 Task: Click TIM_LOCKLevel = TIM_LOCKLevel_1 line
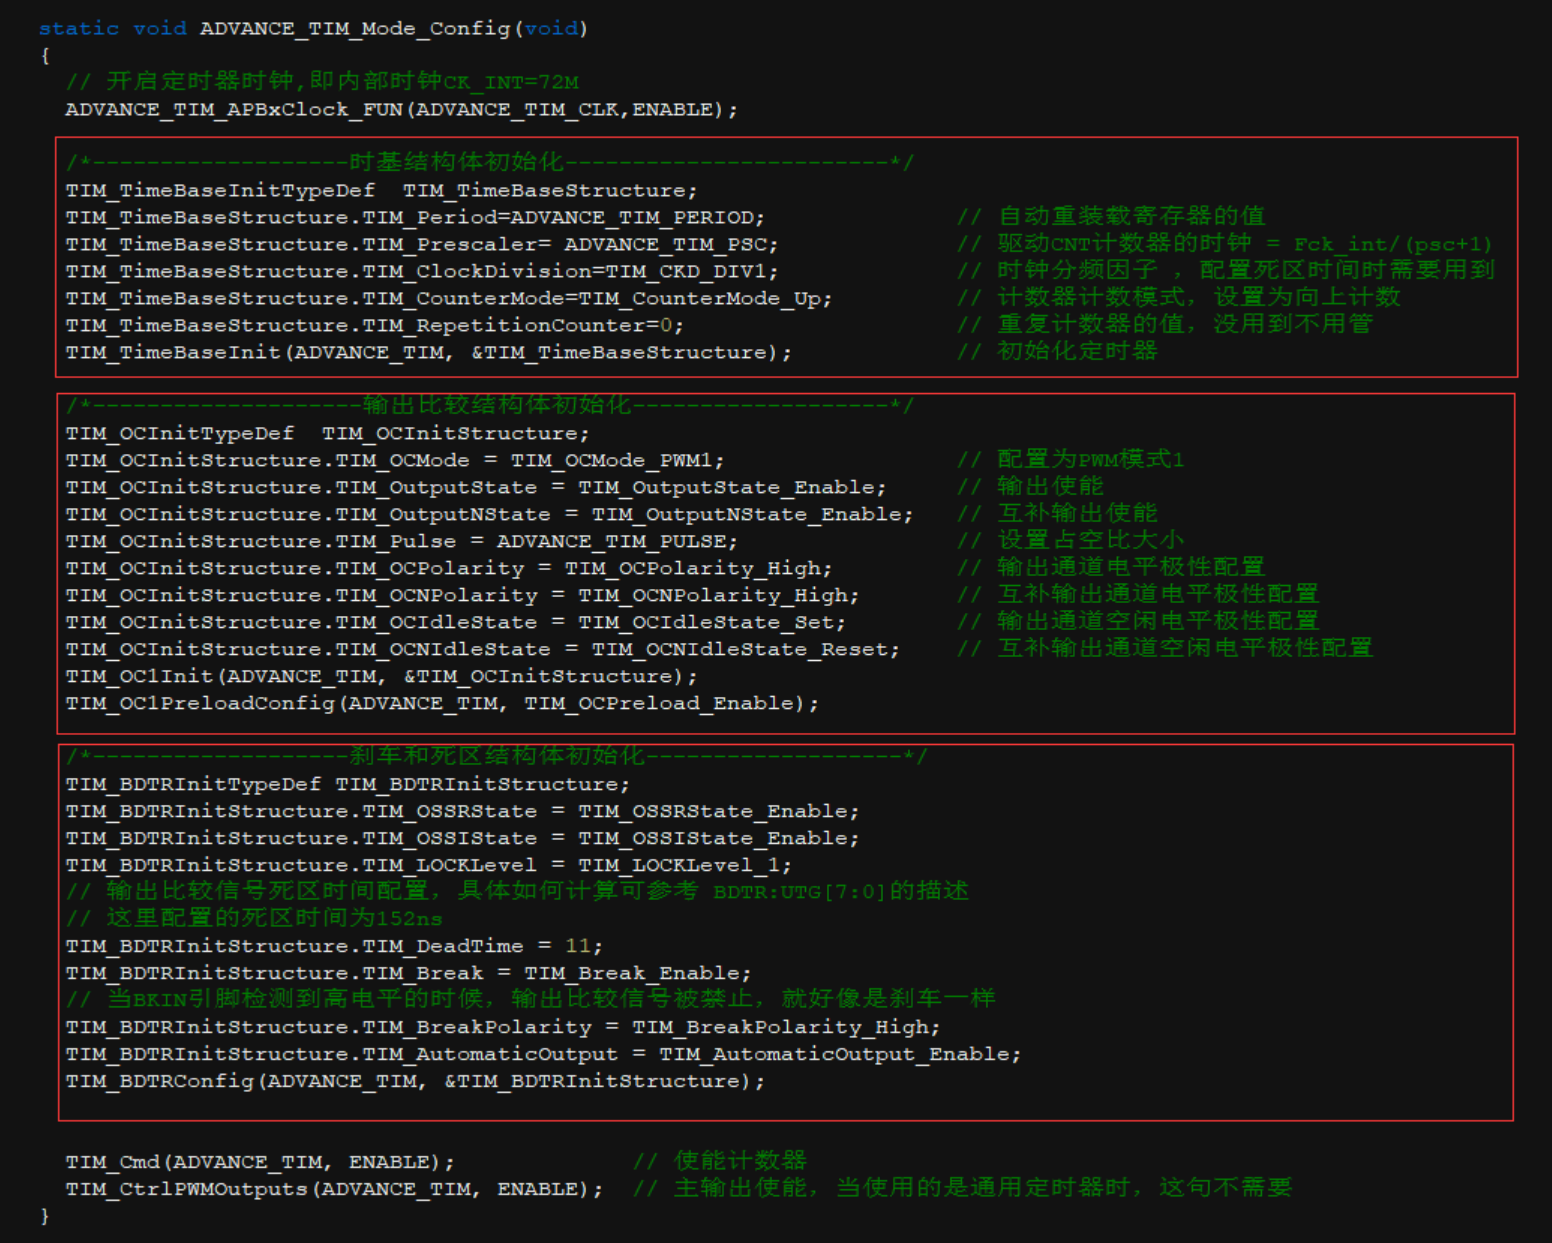click(x=429, y=865)
